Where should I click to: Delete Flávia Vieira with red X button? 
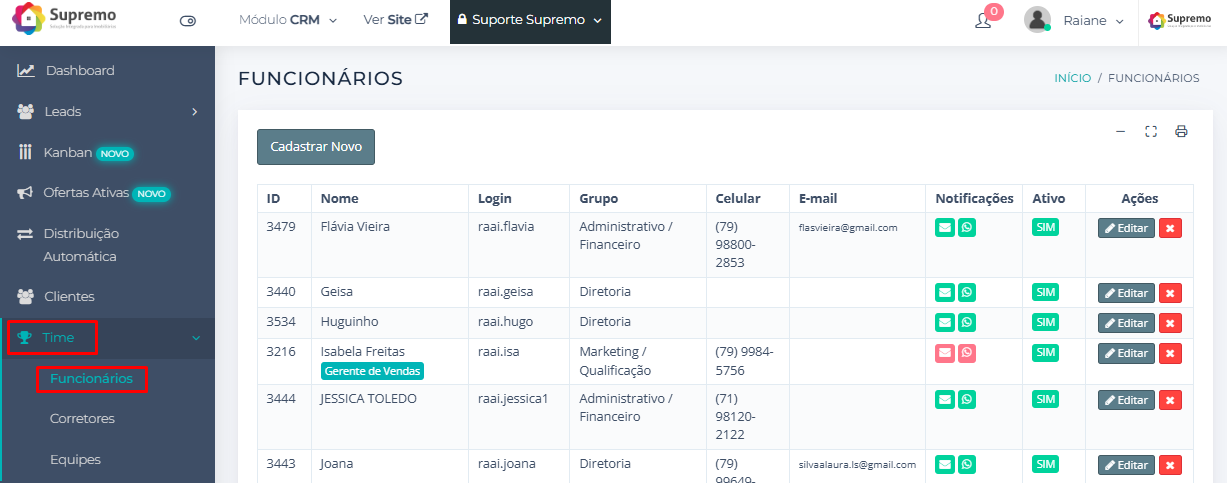pos(1170,228)
